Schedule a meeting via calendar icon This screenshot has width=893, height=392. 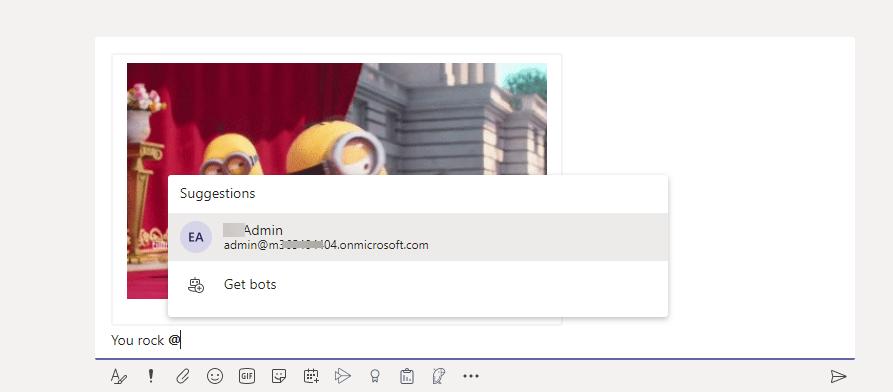(x=311, y=376)
